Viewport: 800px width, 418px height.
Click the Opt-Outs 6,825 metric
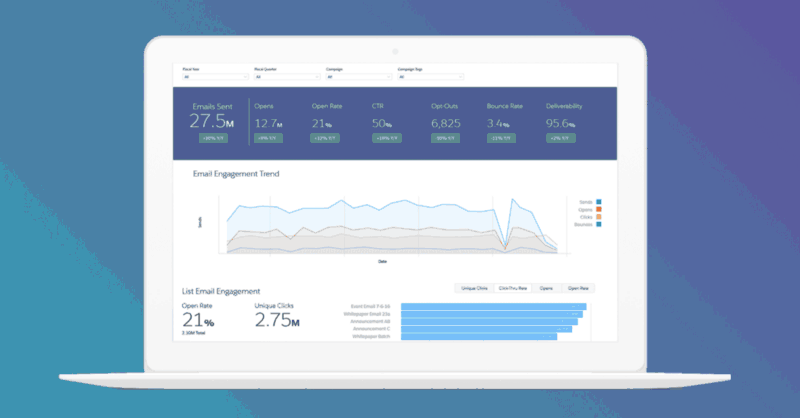point(445,122)
